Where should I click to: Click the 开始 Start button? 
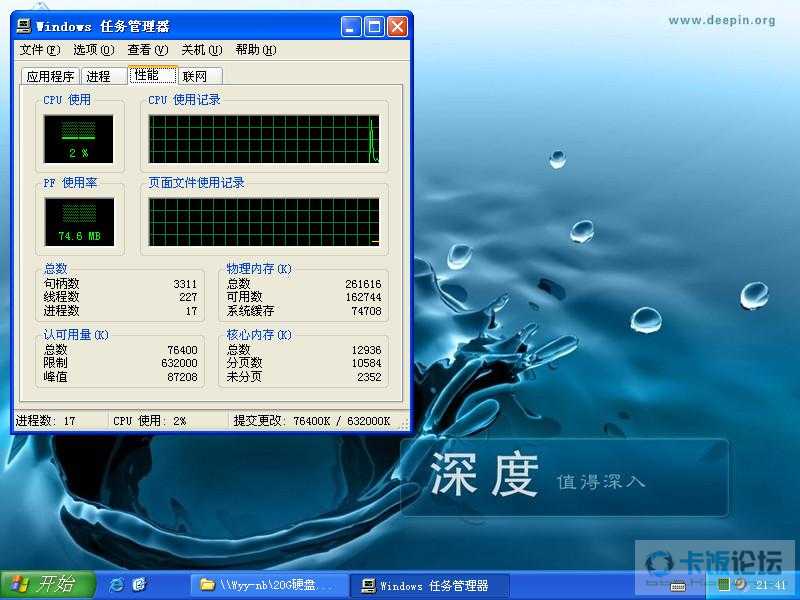tap(47, 585)
